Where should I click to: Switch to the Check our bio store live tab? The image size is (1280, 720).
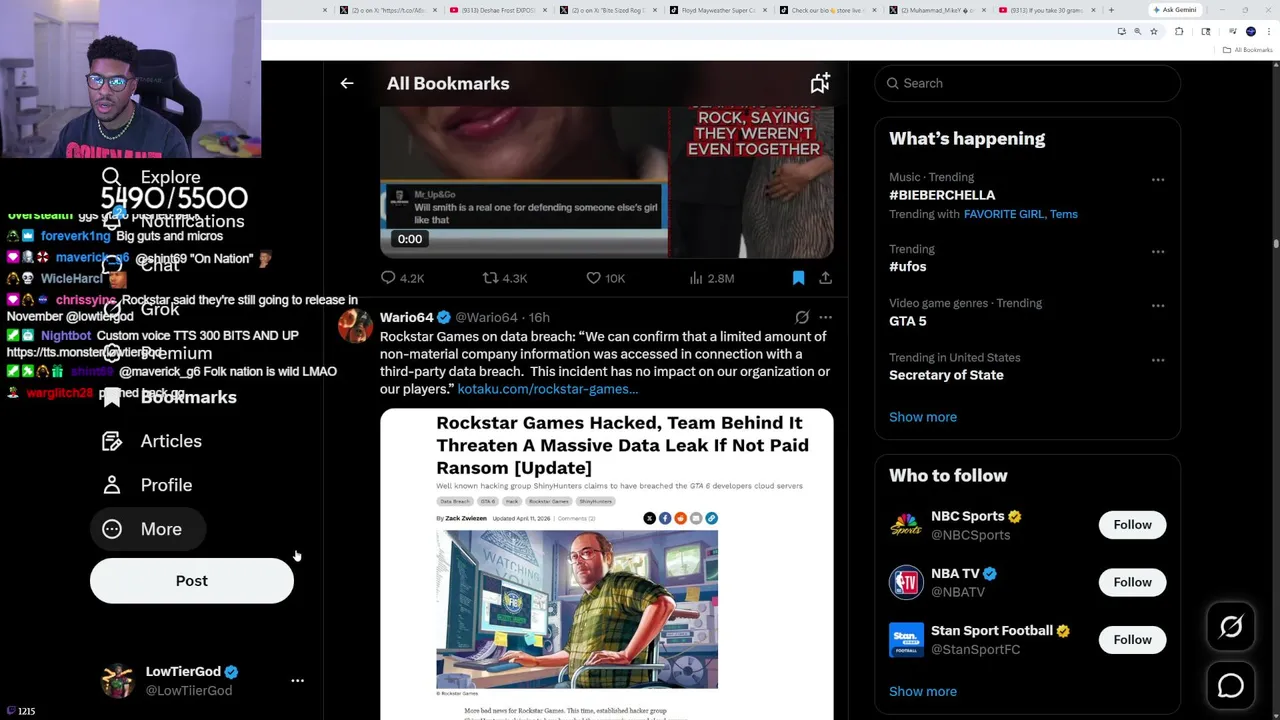coord(827,10)
